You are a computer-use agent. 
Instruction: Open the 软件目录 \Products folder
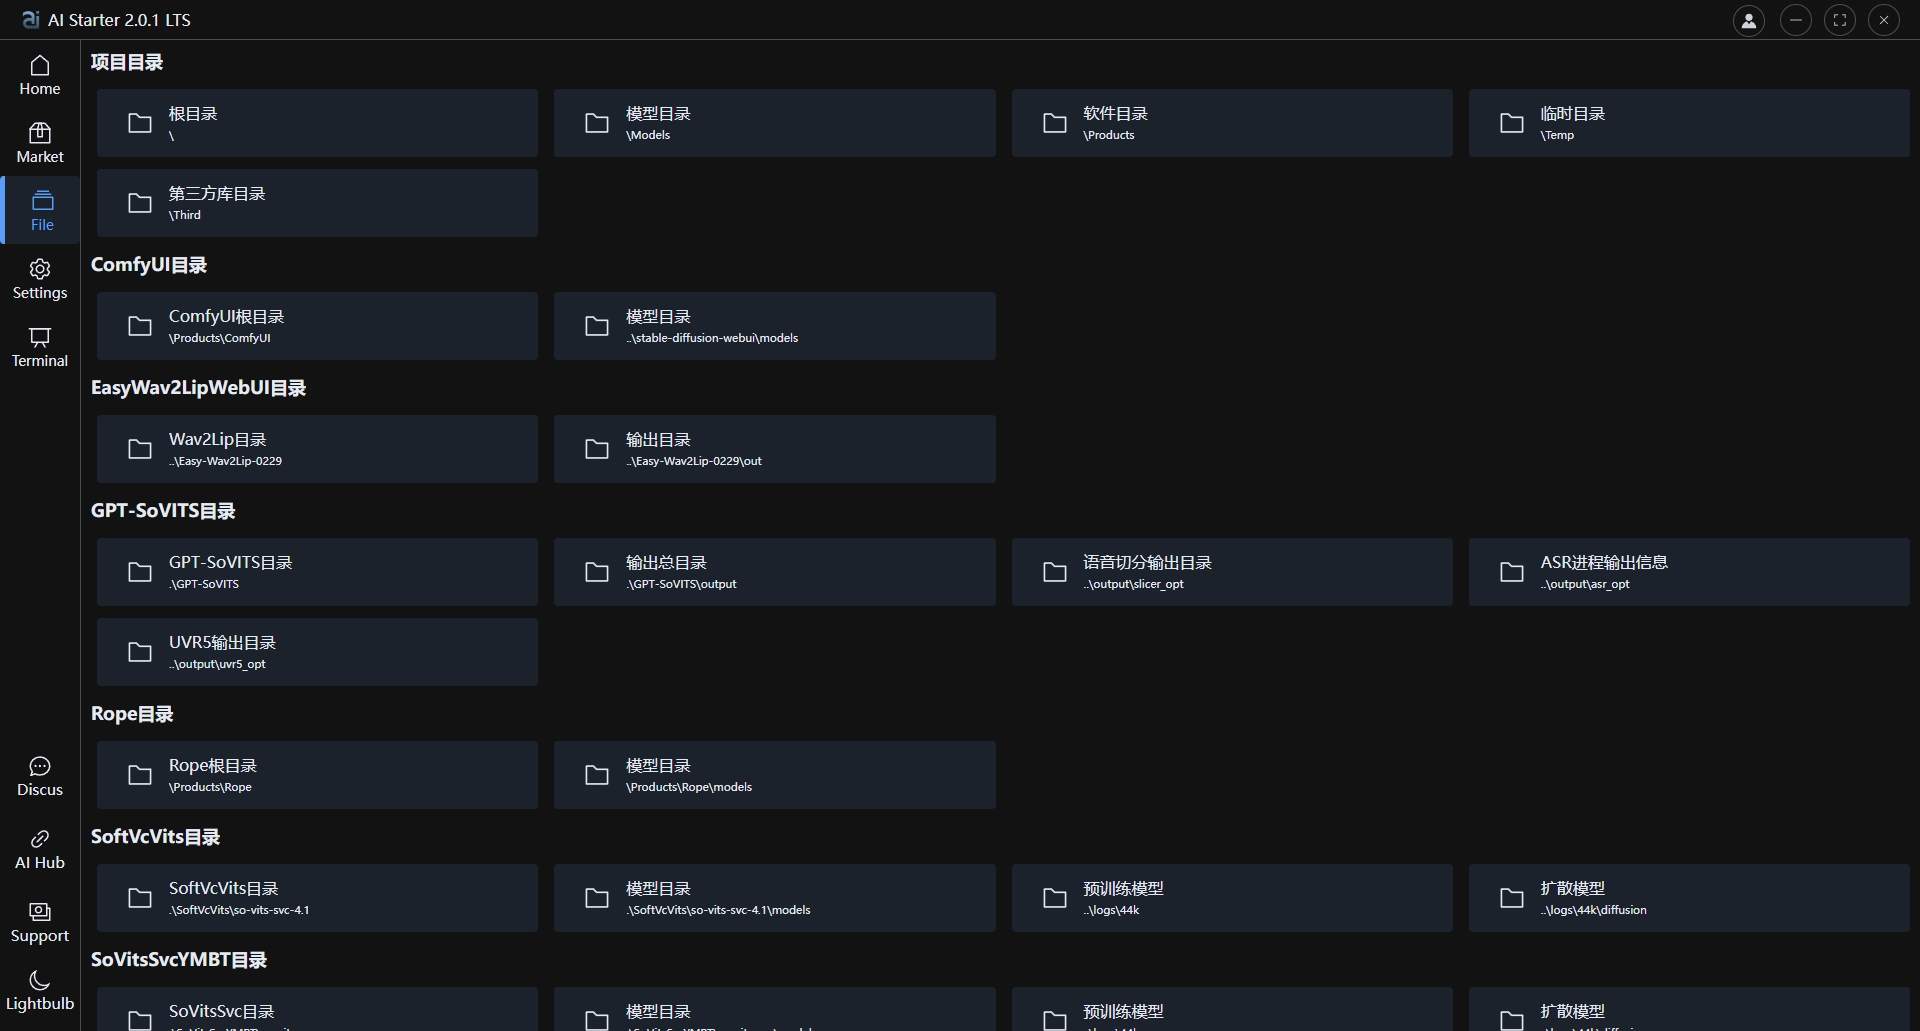pyautogui.click(x=1231, y=123)
